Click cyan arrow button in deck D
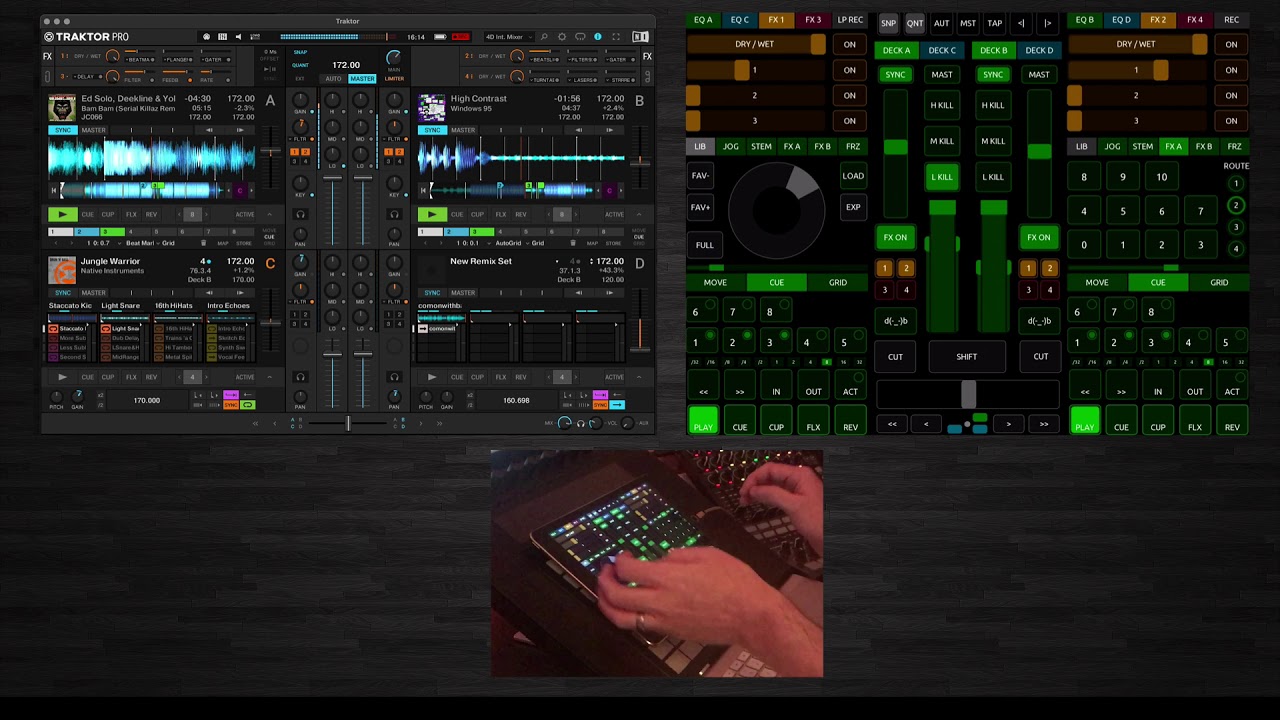1280x720 pixels. tap(617, 404)
